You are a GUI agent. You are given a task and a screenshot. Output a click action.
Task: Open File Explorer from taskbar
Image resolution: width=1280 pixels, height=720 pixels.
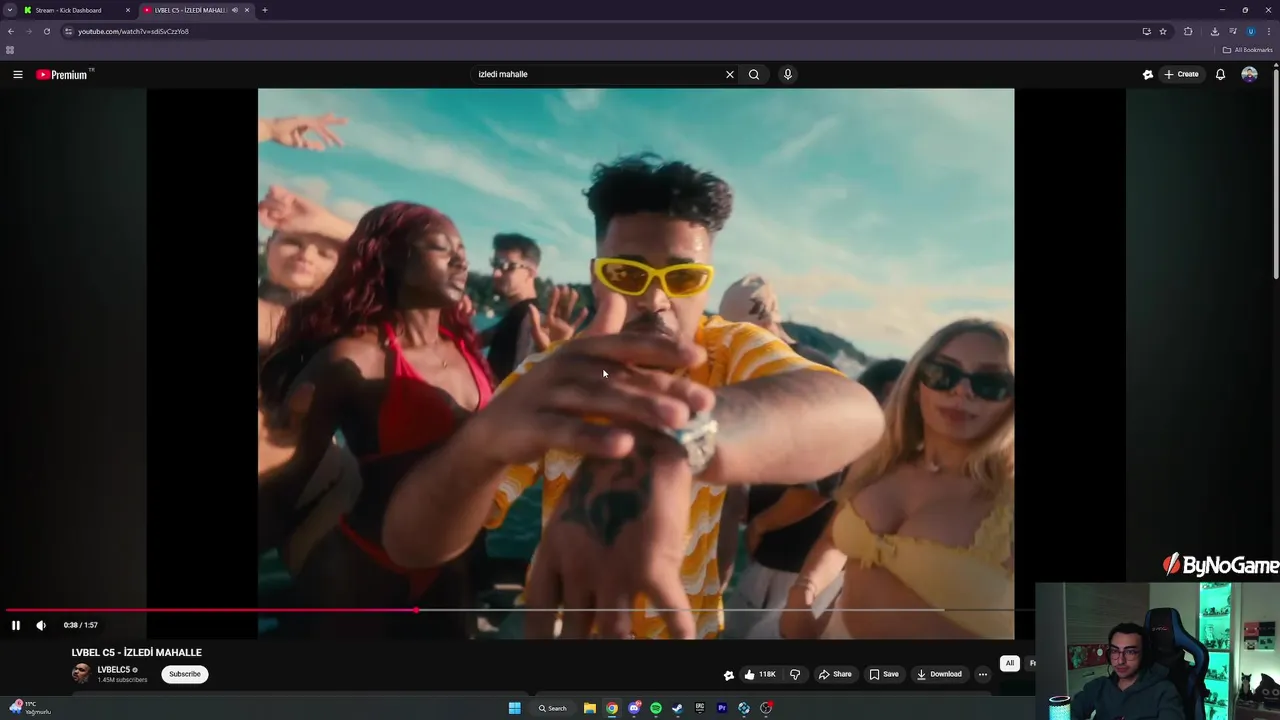590,708
